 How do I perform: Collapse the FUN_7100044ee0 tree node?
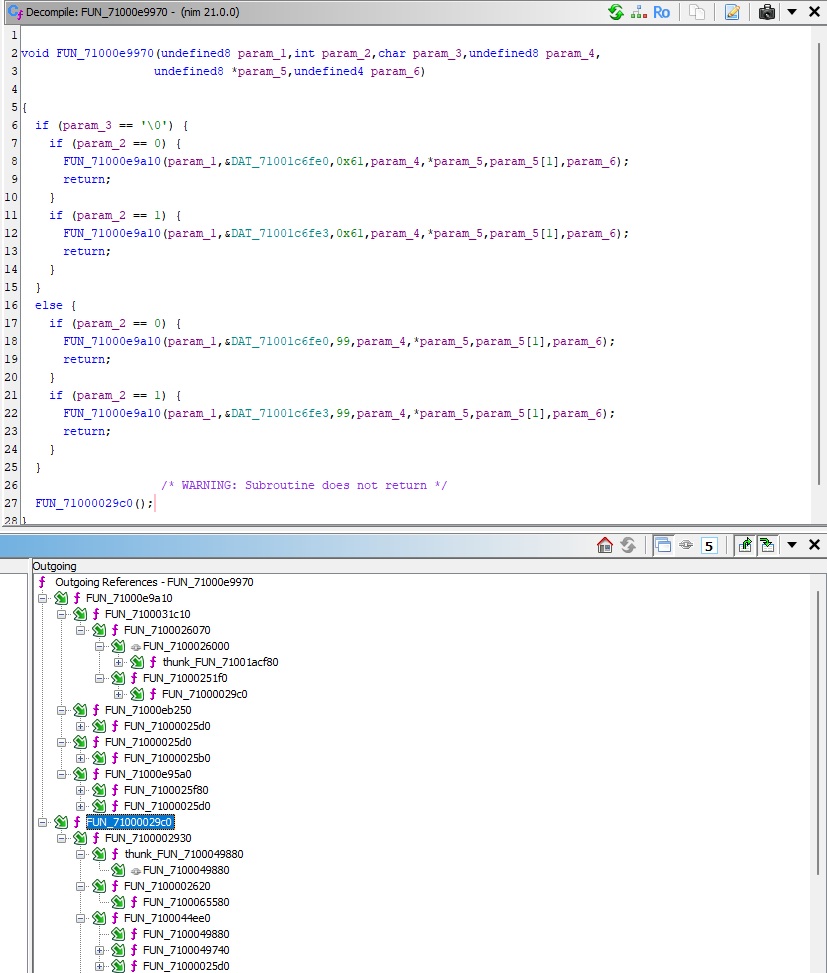81,918
